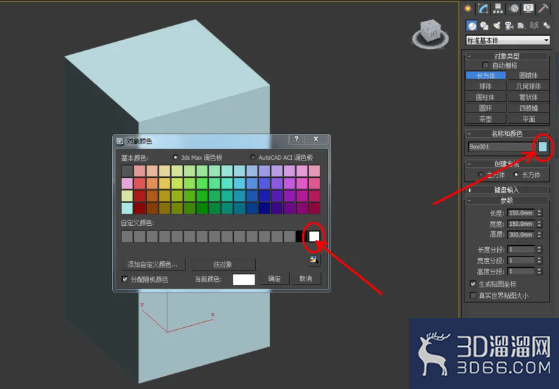Adjust the 长度分段 spinner arrows
This screenshot has height=389, width=559.
click(539, 249)
